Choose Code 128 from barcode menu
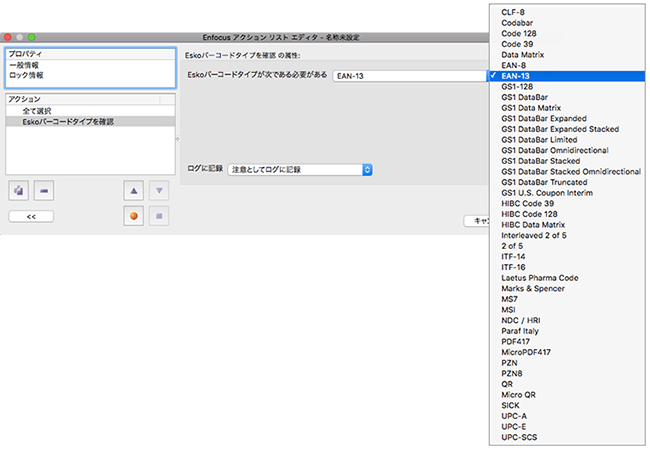Screen dimensions: 650x450 [567, 33]
